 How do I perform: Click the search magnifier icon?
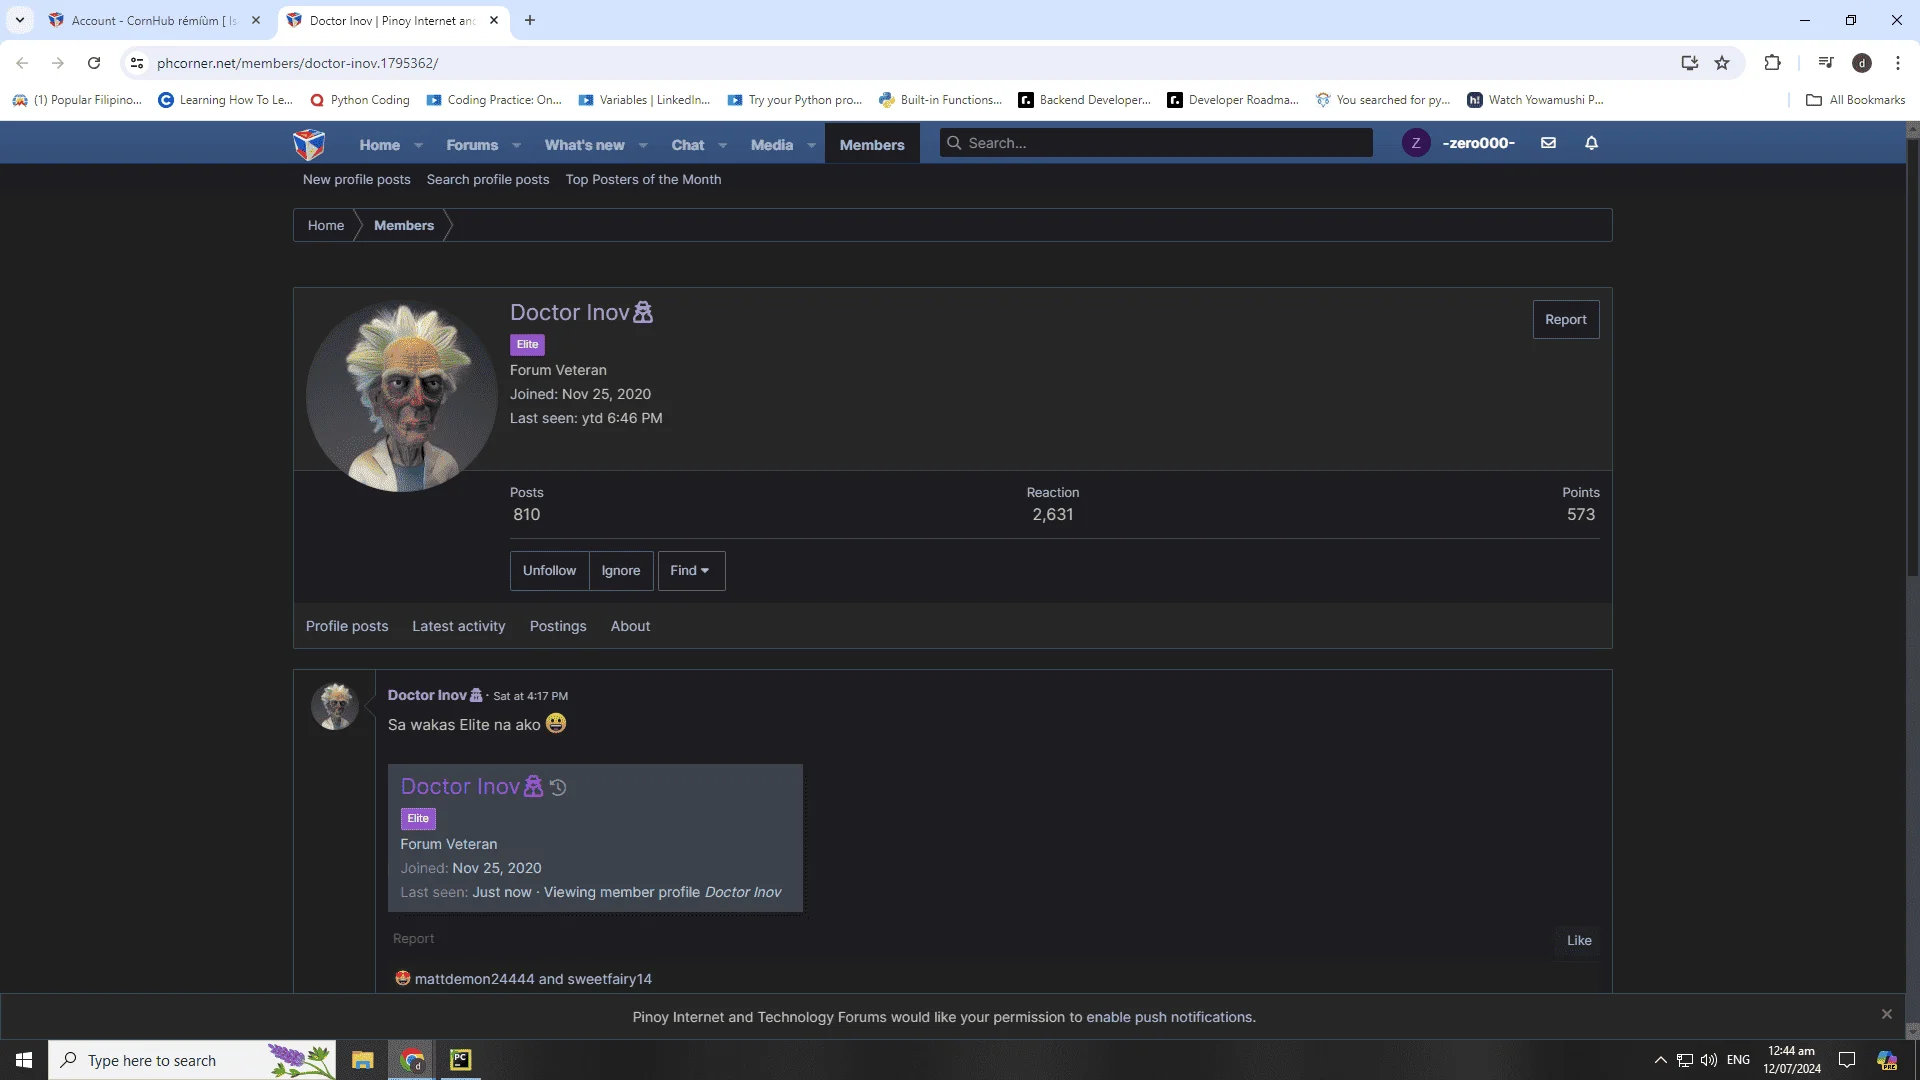(954, 143)
